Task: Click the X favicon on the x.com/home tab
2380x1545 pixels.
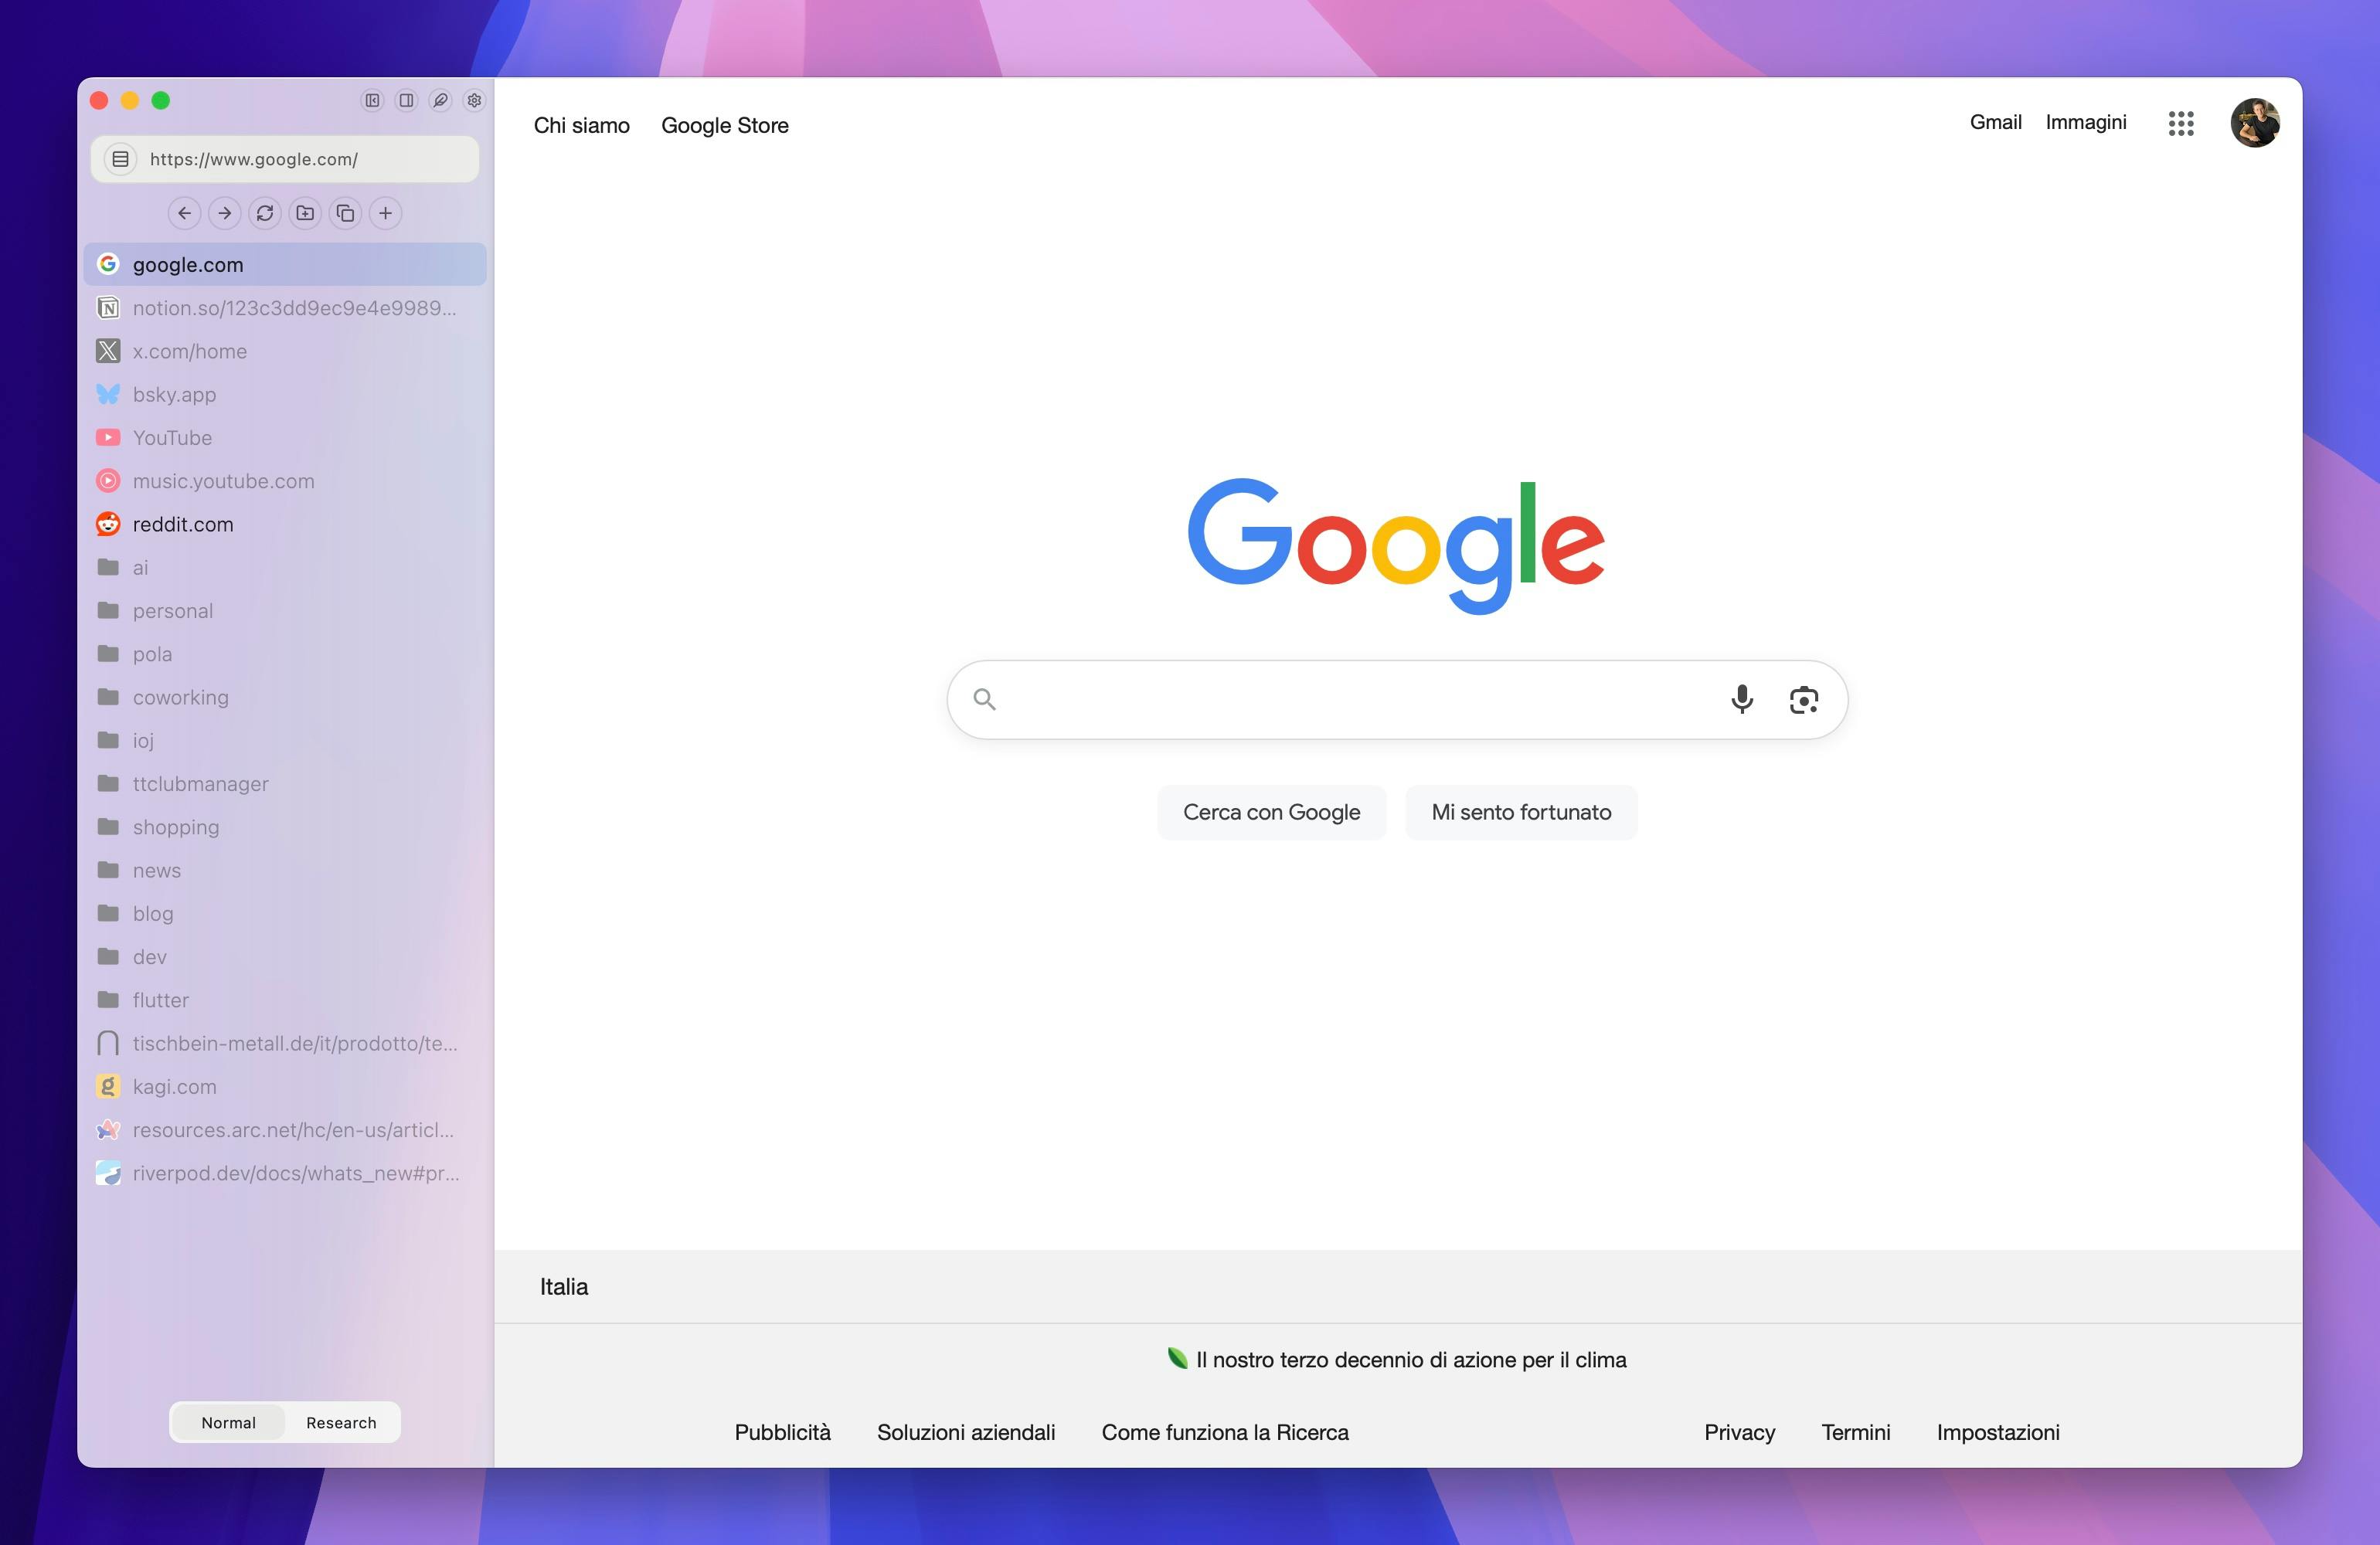Action: (x=108, y=351)
